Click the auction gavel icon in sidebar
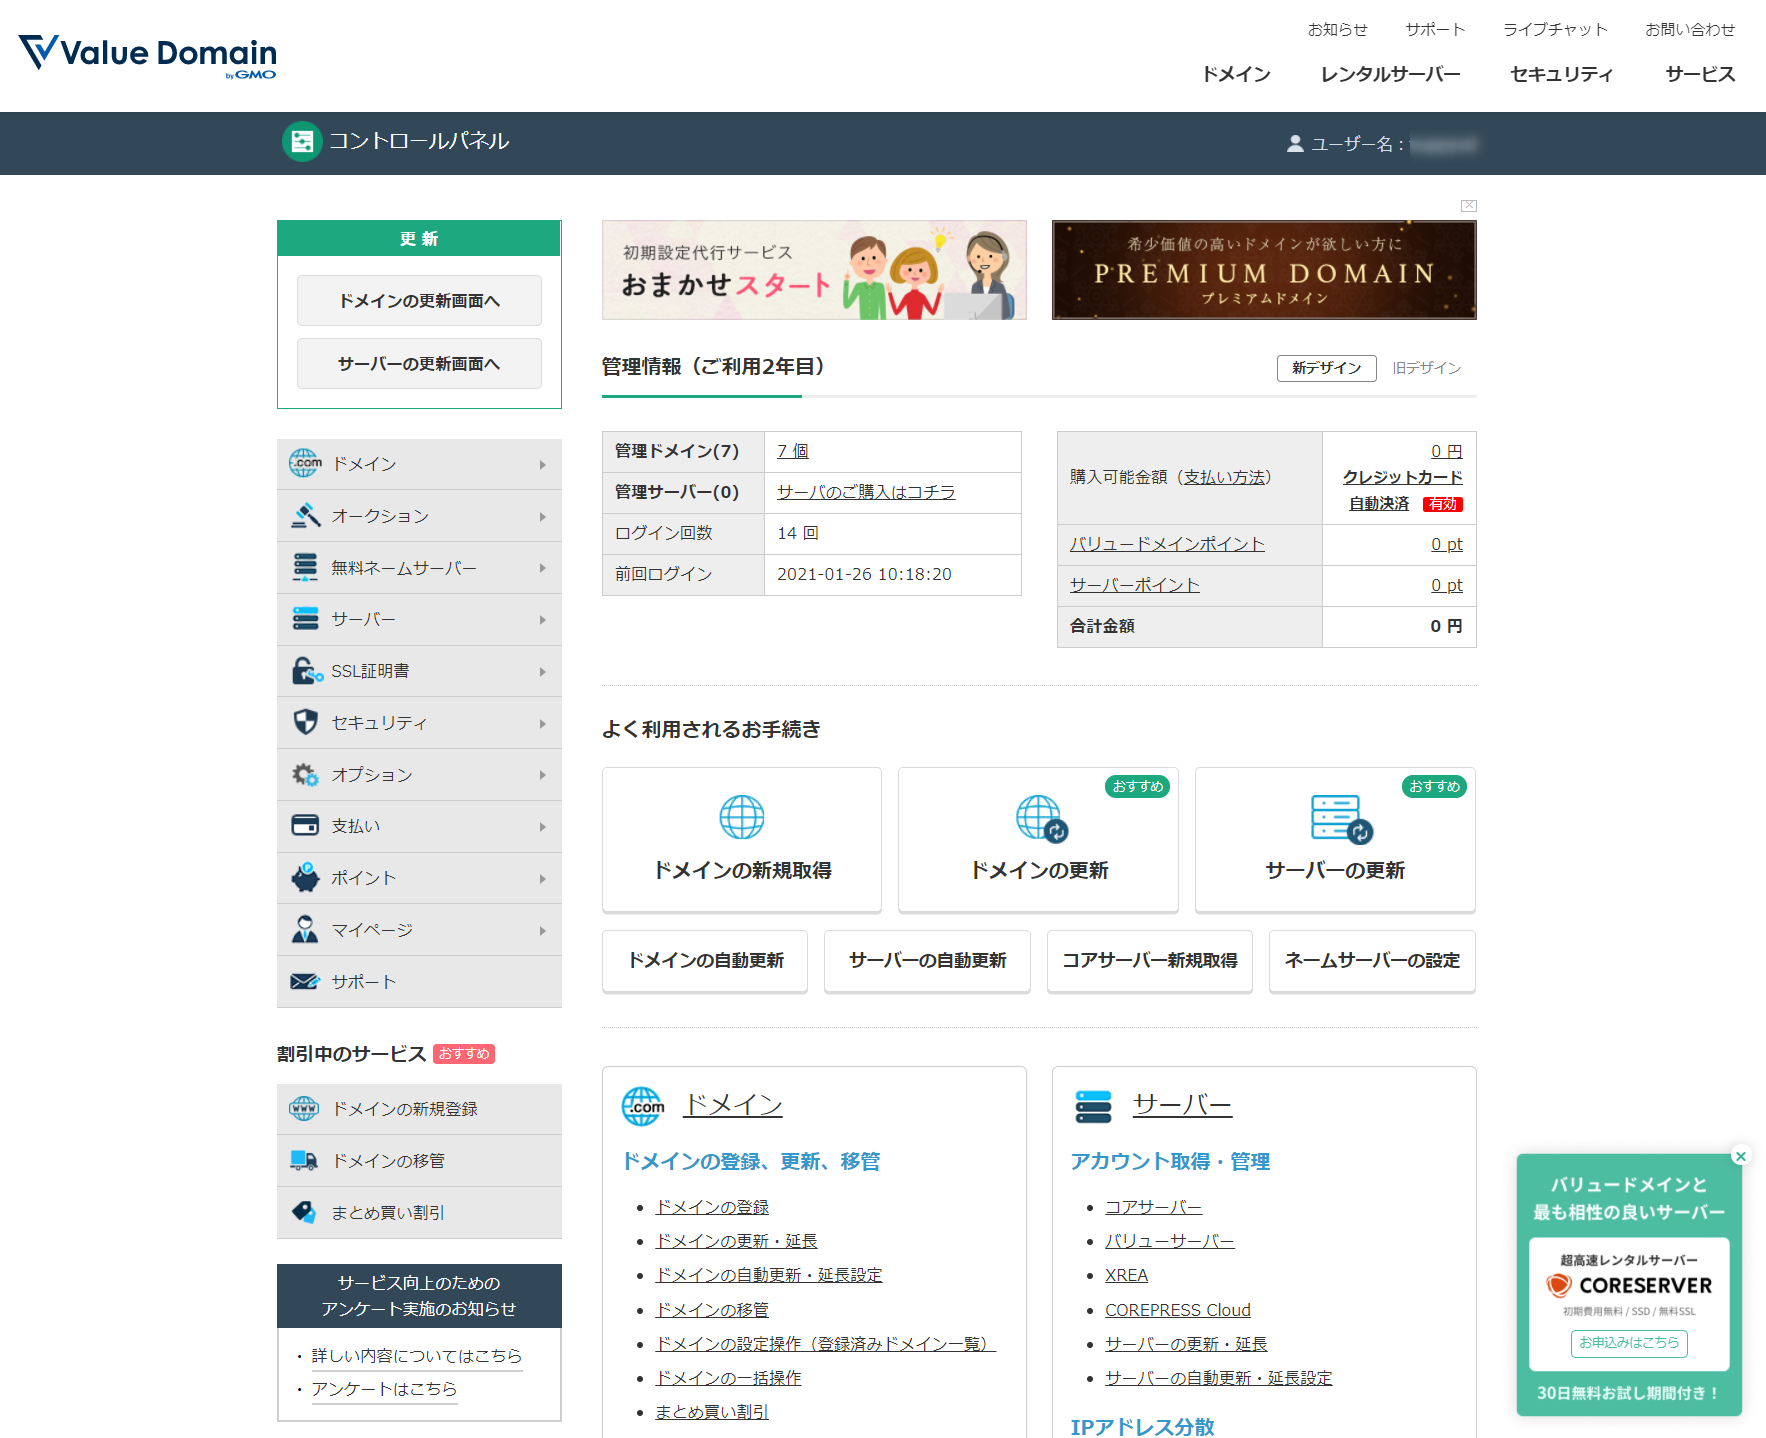This screenshot has height=1438, width=1766. tap(305, 516)
